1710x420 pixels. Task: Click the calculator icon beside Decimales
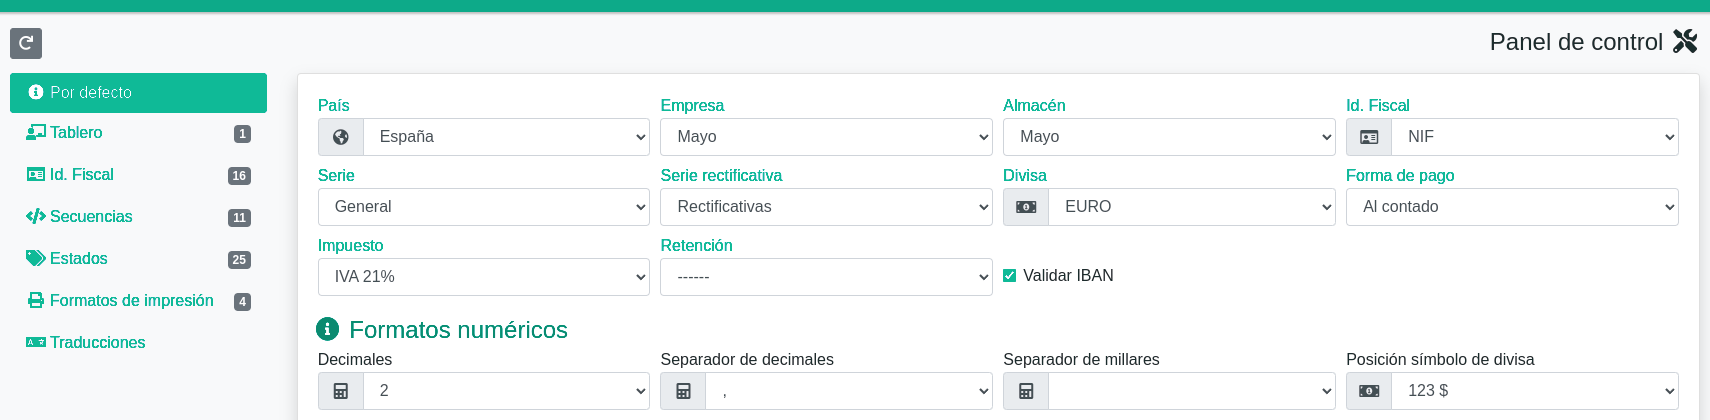341,391
